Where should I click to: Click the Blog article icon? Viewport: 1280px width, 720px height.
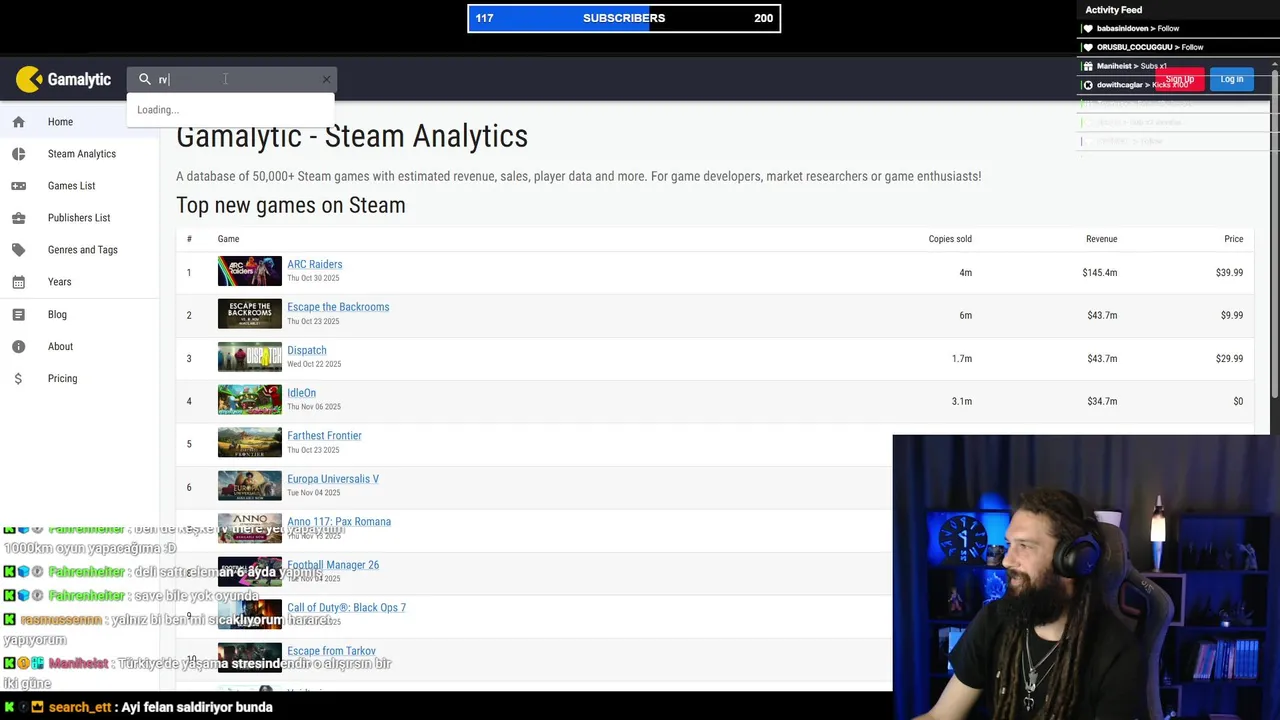(18, 314)
